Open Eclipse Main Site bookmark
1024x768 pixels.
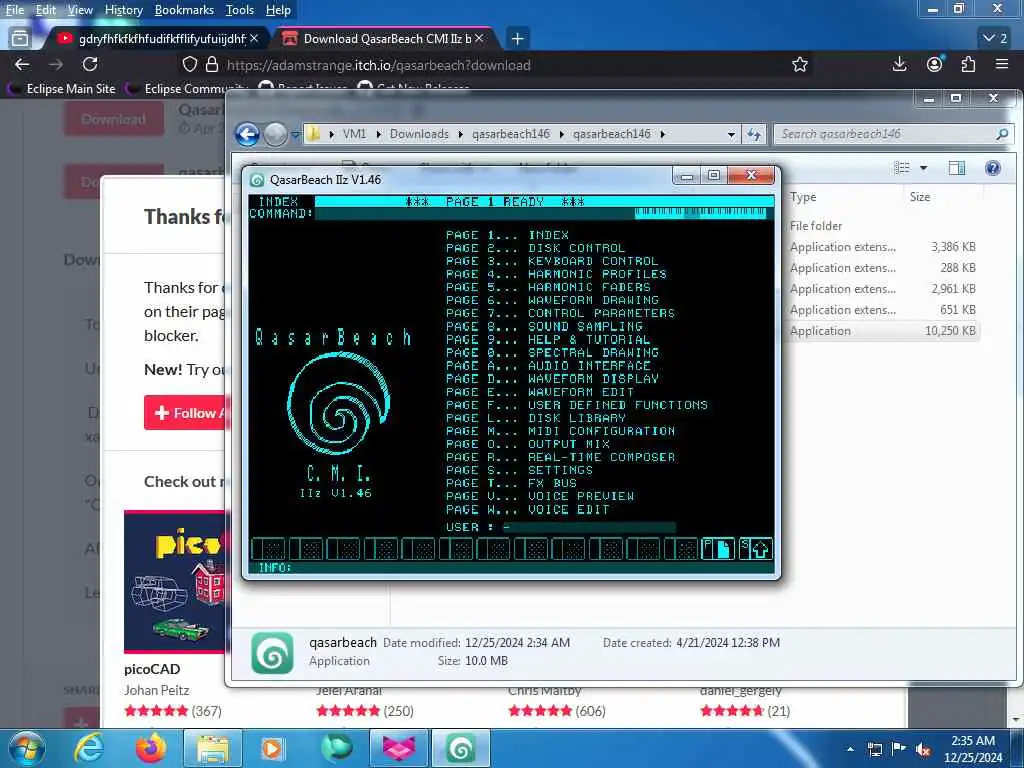point(63,88)
